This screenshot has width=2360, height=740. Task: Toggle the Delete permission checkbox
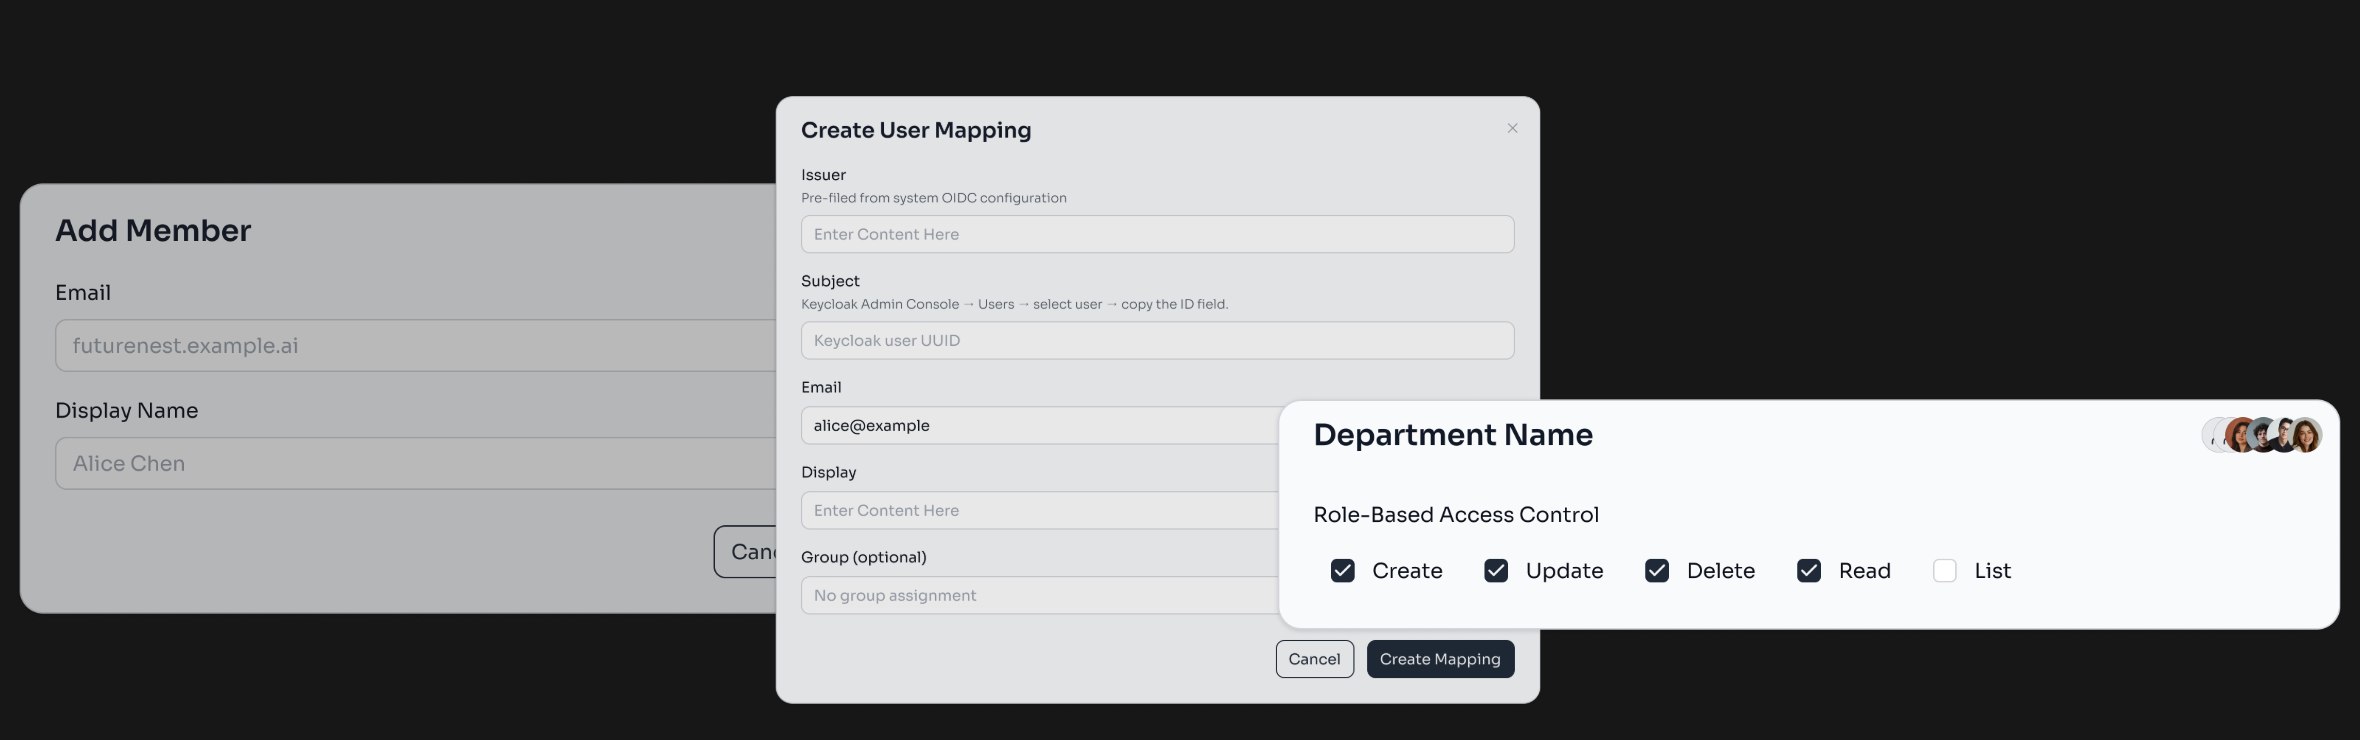click(1657, 571)
